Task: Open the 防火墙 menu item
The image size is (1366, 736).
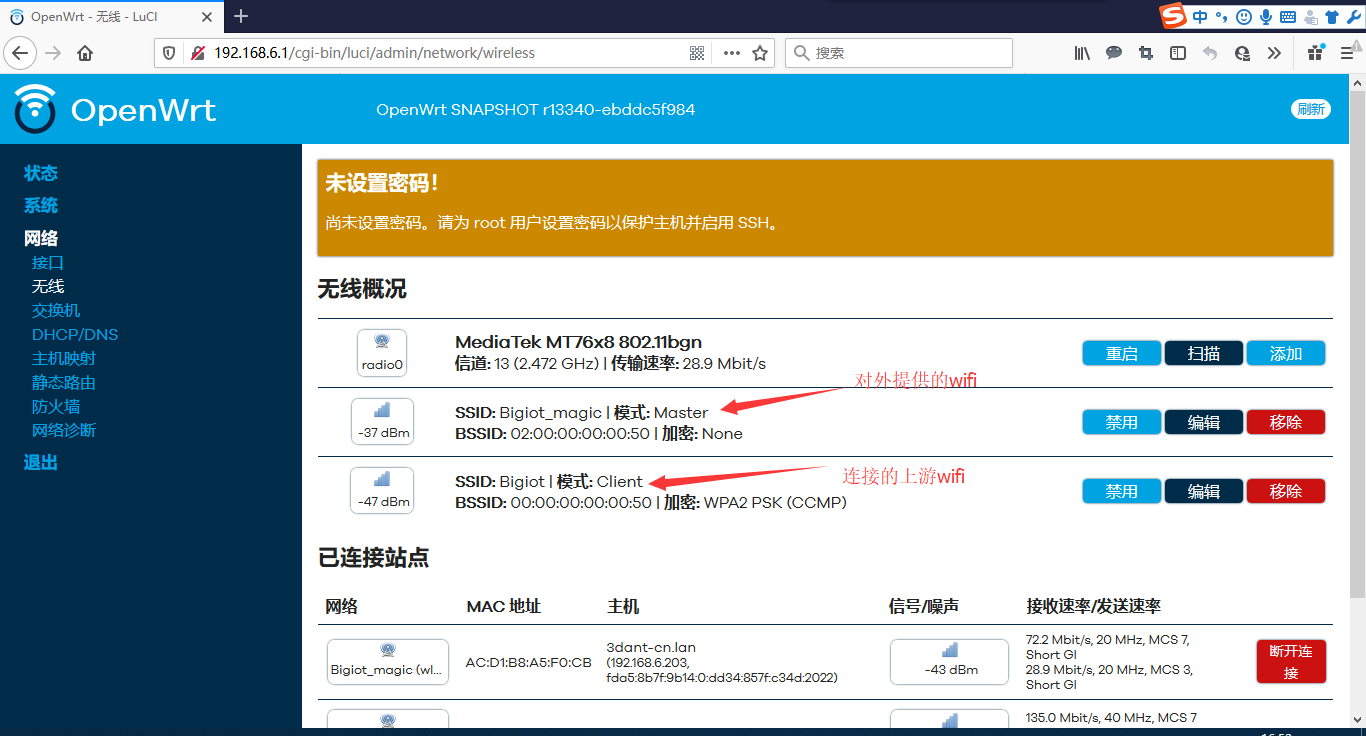Action: pyautogui.click(x=56, y=406)
